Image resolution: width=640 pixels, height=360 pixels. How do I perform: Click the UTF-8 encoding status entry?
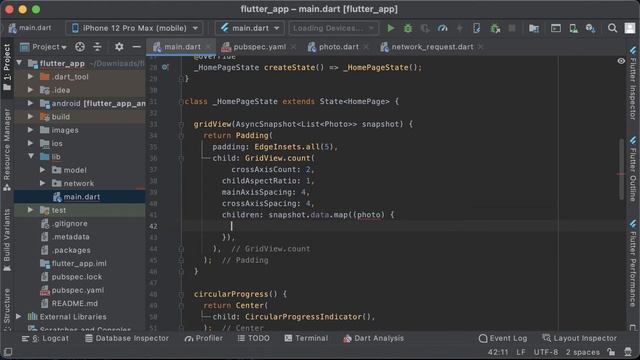(546, 352)
